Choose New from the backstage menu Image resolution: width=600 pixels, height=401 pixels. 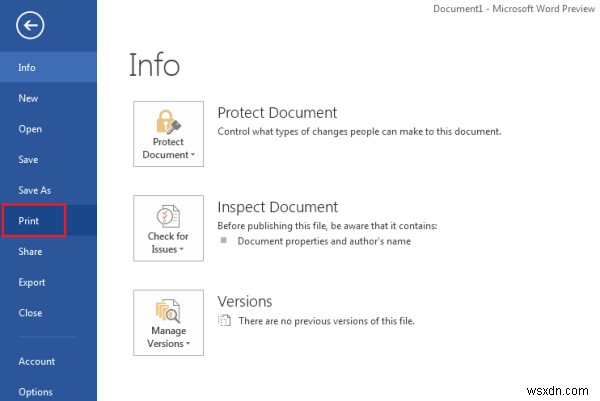tap(48, 98)
